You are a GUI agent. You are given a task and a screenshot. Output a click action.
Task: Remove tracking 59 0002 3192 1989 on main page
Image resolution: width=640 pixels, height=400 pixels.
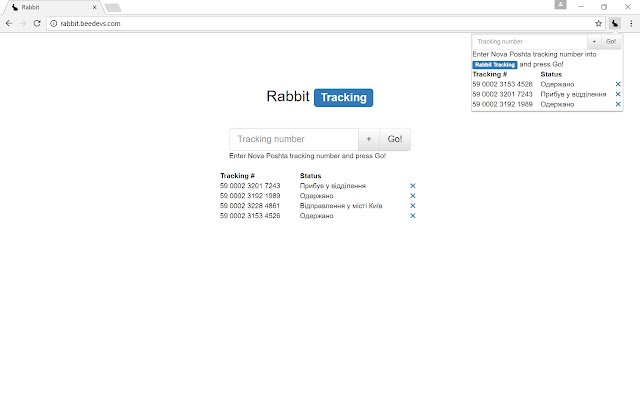pyautogui.click(x=413, y=196)
